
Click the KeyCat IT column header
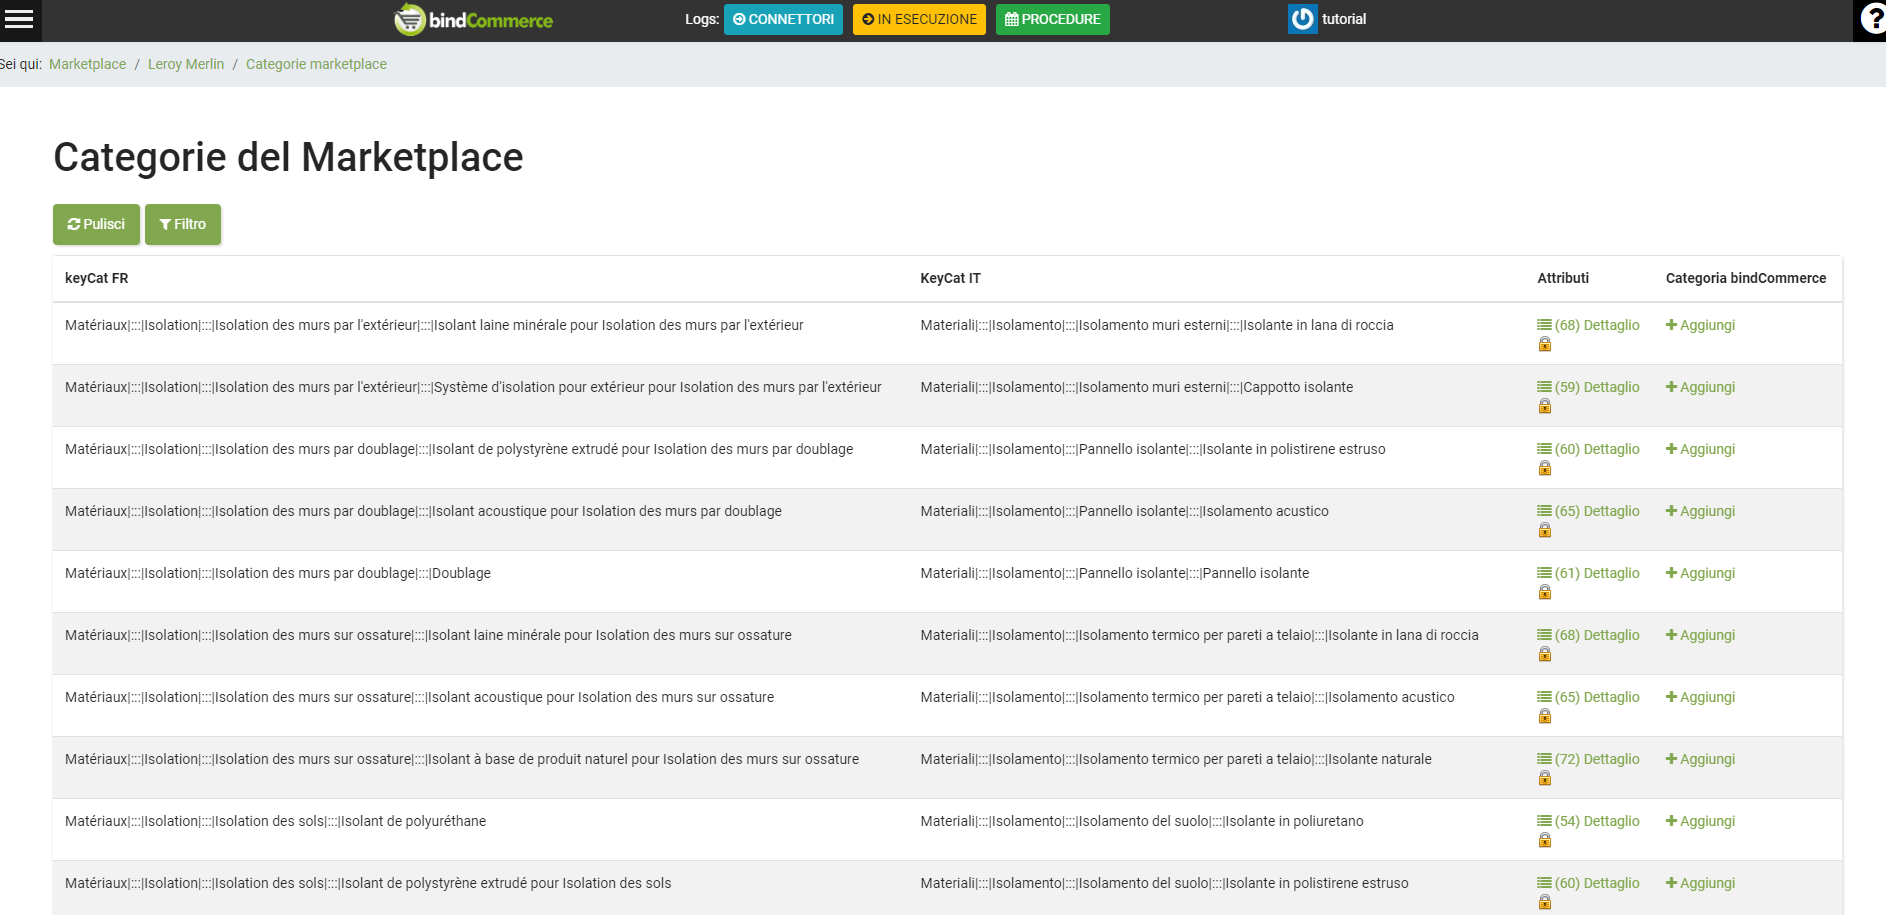[x=950, y=278]
